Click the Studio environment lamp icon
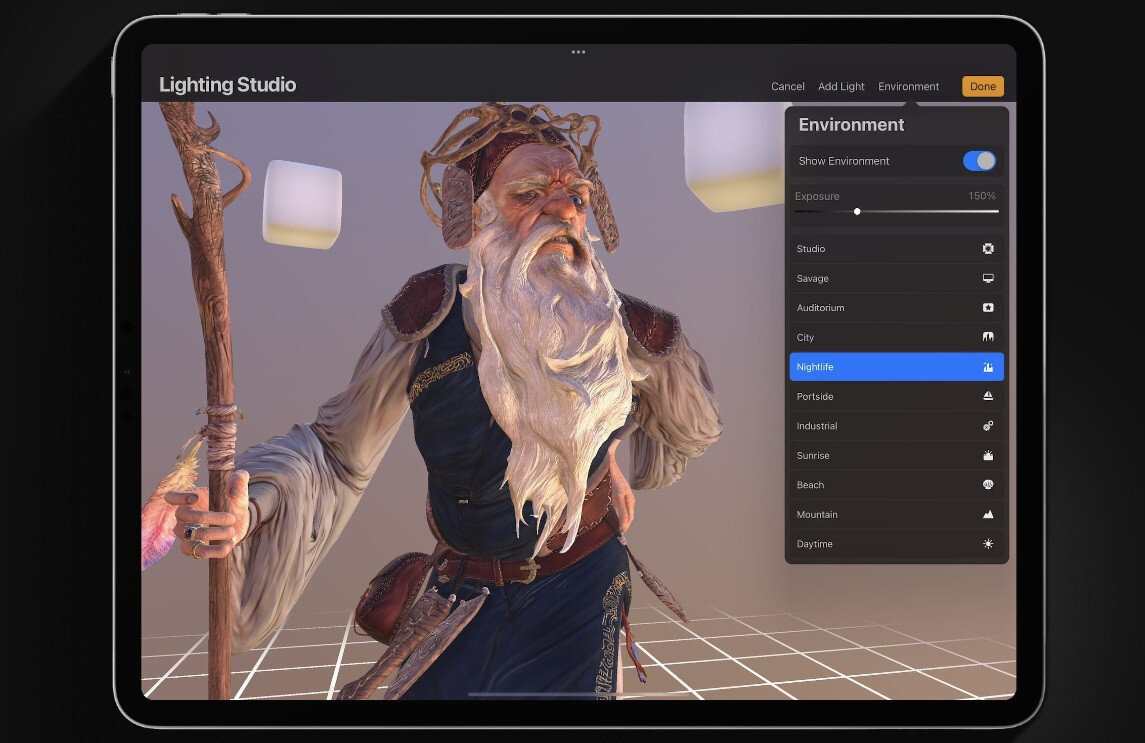Viewport: 1145px width, 743px height. pyautogui.click(x=987, y=248)
